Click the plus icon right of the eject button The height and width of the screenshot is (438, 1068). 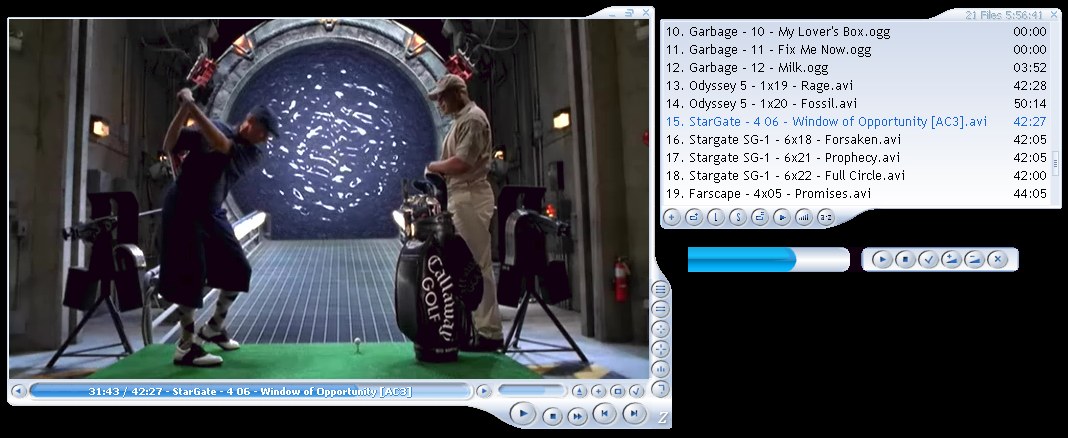click(598, 391)
